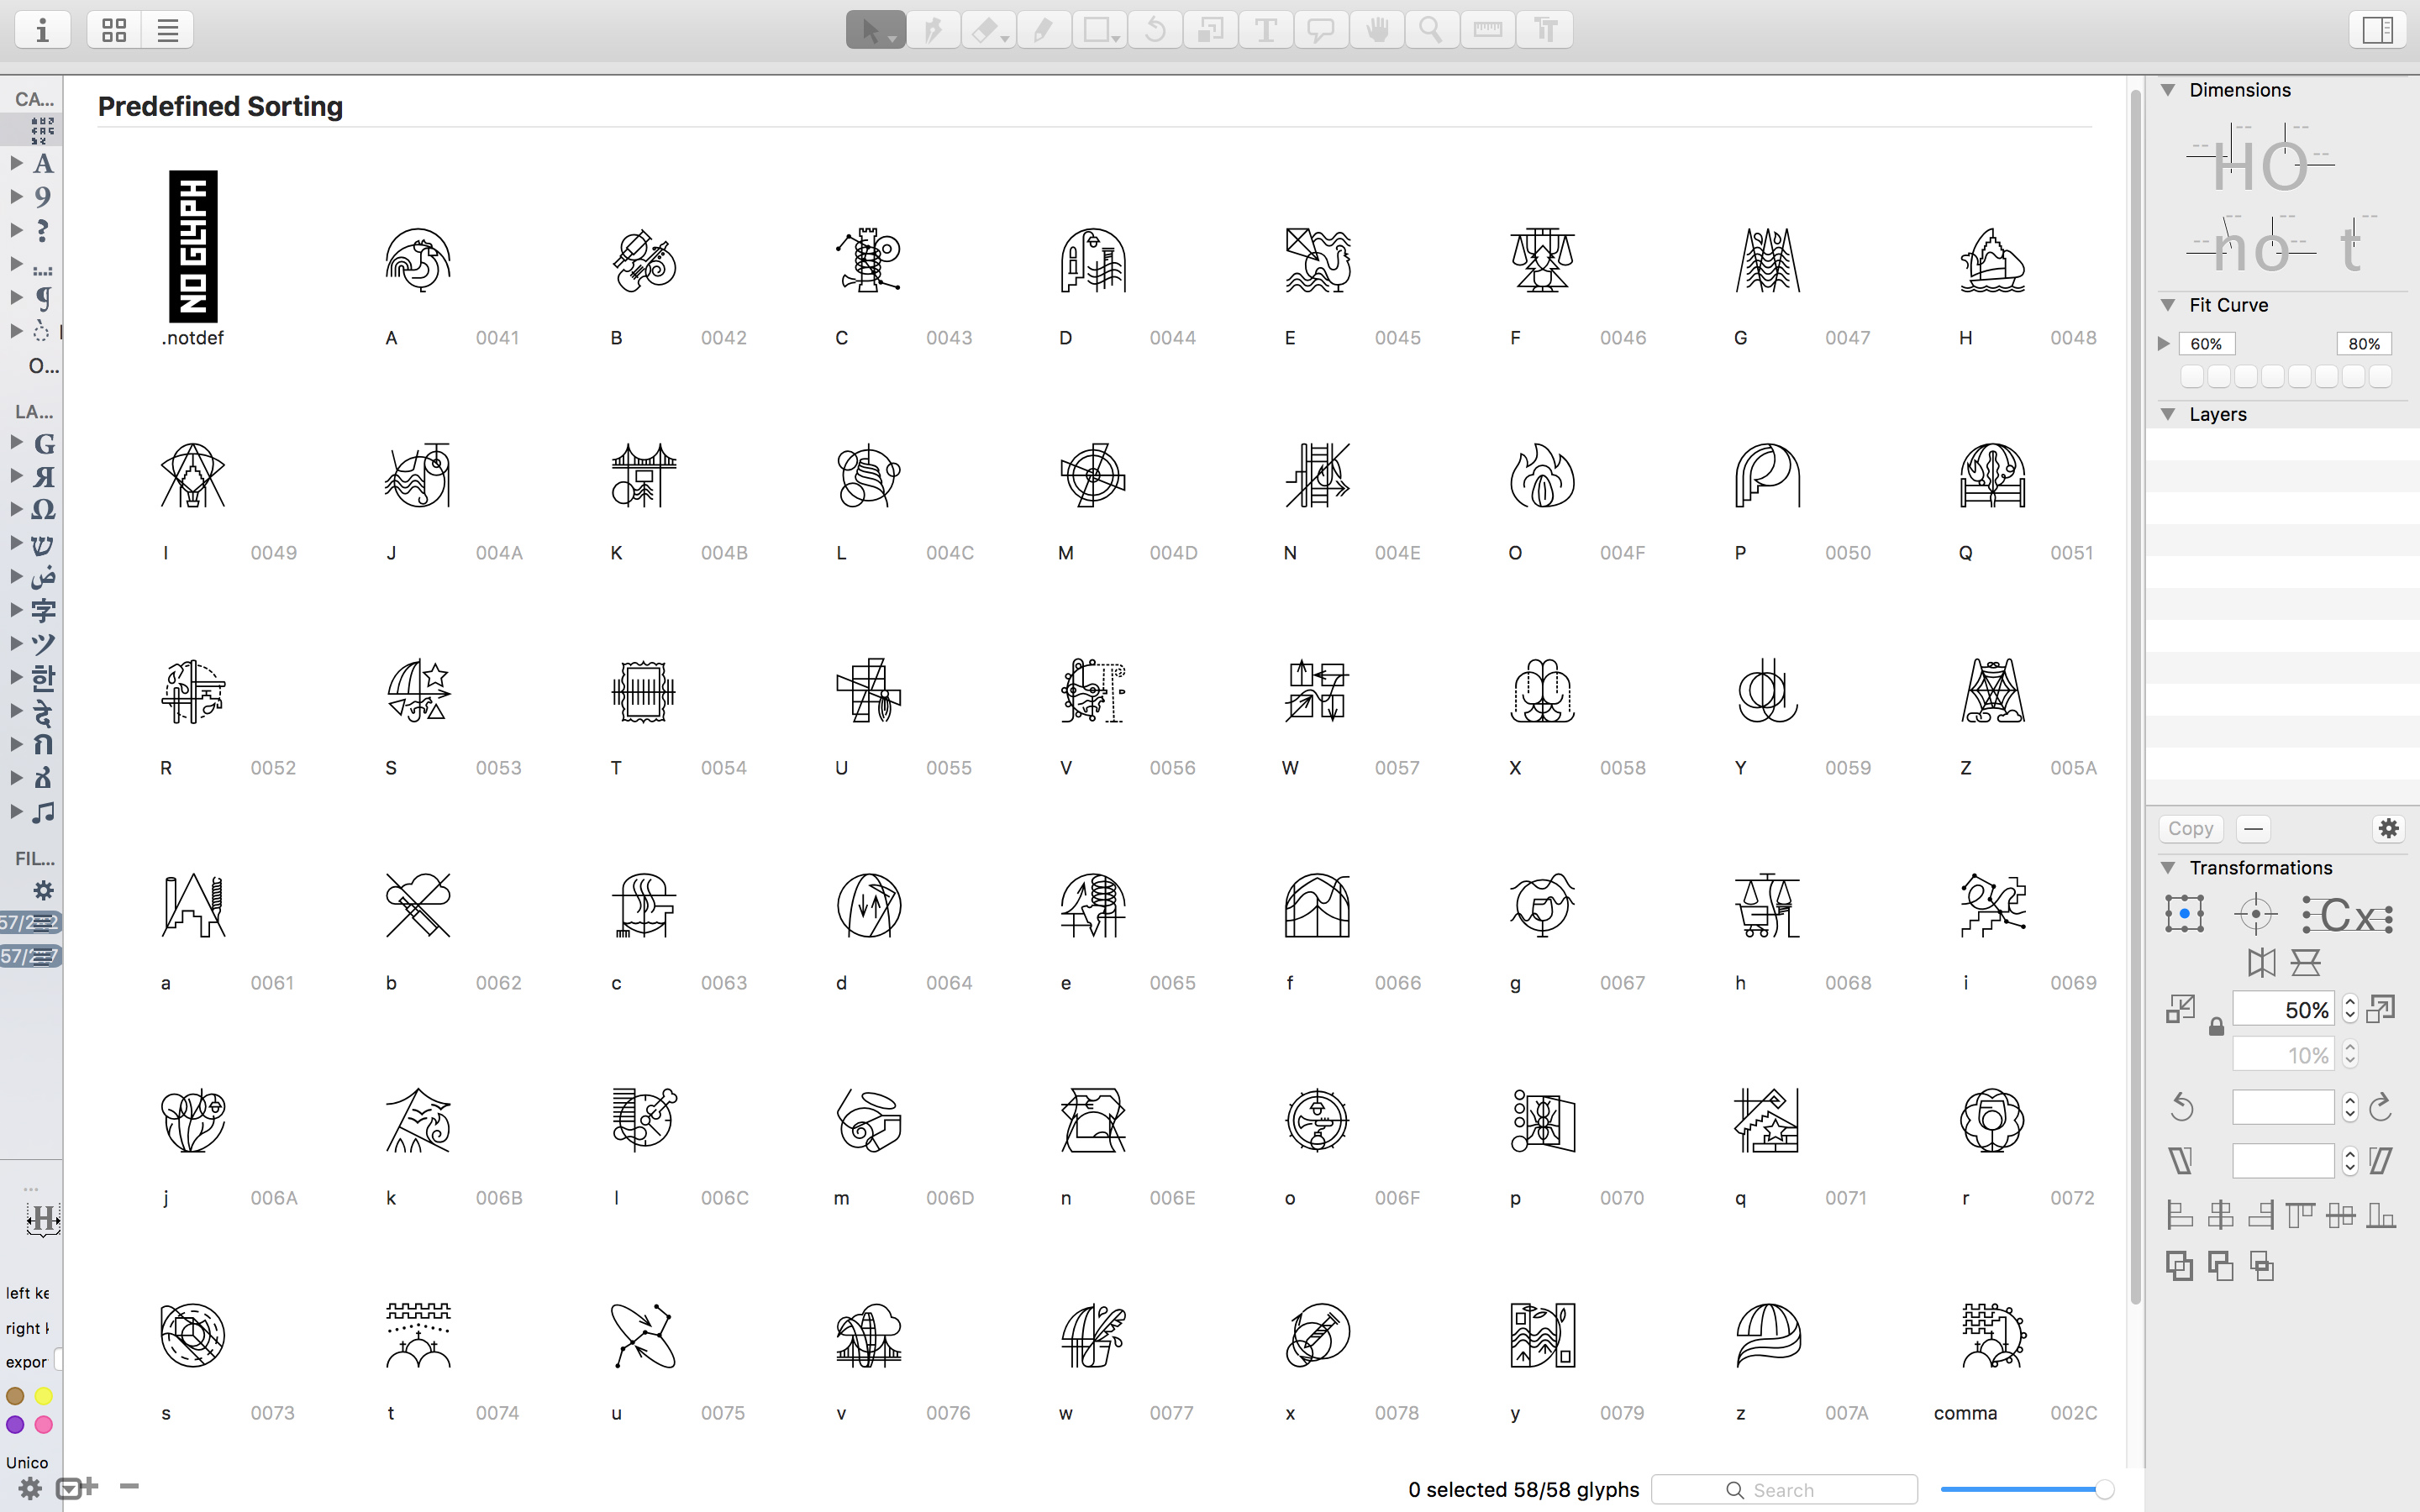Image resolution: width=2420 pixels, height=1512 pixels.
Task: Collapse the Dimensions section
Action: point(2168,90)
